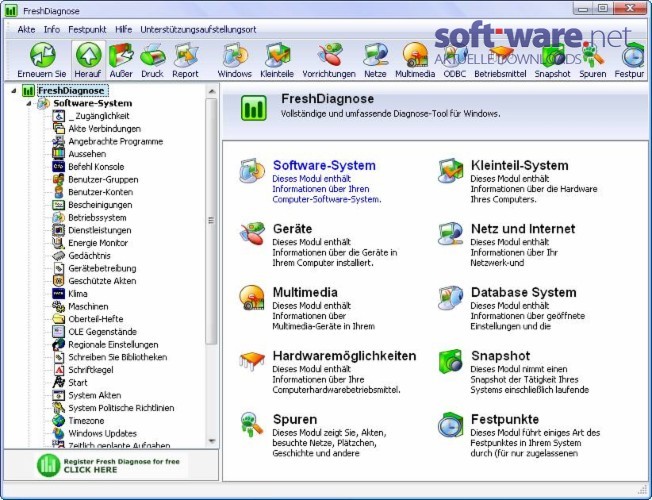Open the Netz und Internet module icon
This screenshot has width=652, height=500.
450,234
